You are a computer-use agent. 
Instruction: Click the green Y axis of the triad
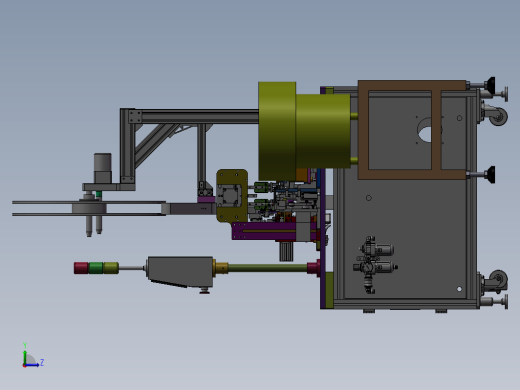point(25,356)
